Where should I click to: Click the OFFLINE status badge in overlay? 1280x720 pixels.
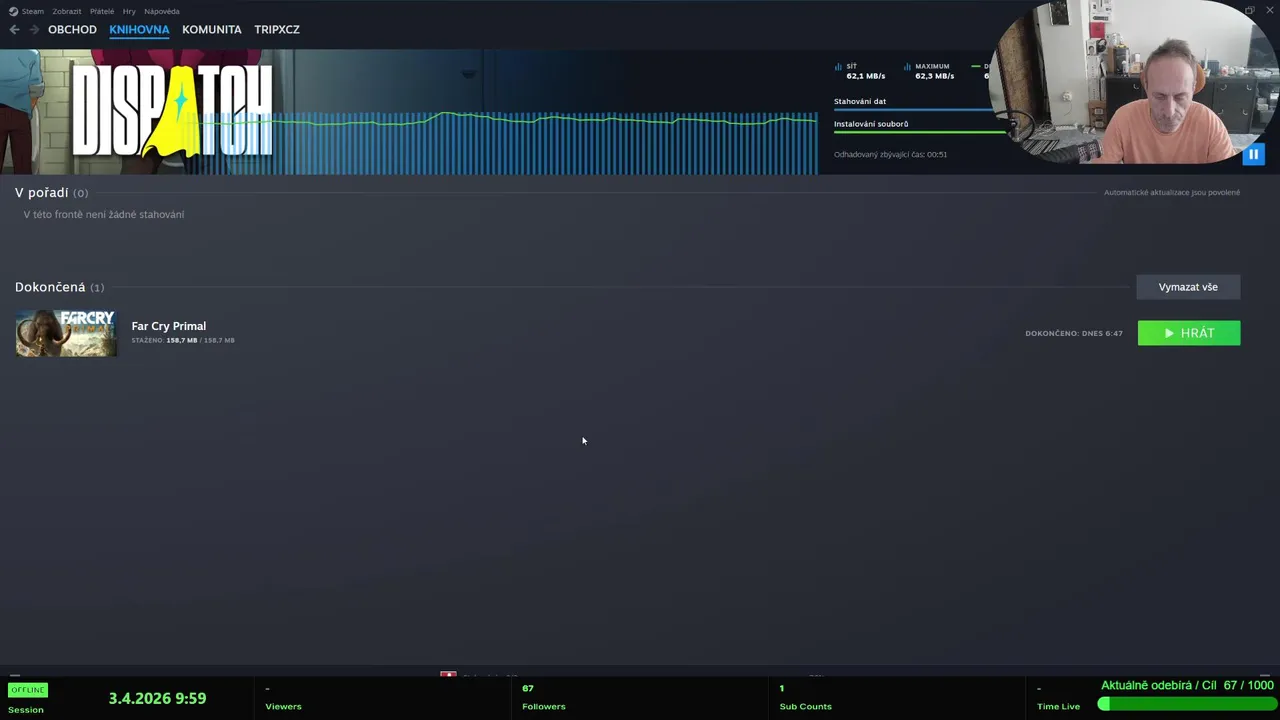click(x=28, y=690)
